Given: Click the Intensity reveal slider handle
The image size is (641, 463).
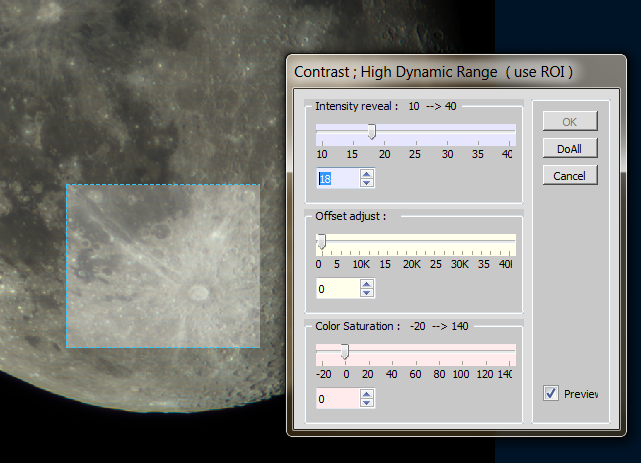Looking at the screenshot, I should tap(371, 132).
